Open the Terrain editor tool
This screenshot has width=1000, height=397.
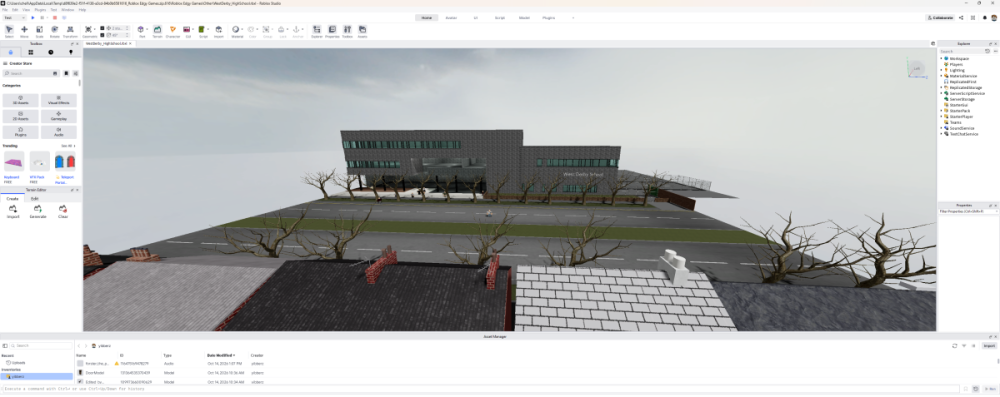157,31
